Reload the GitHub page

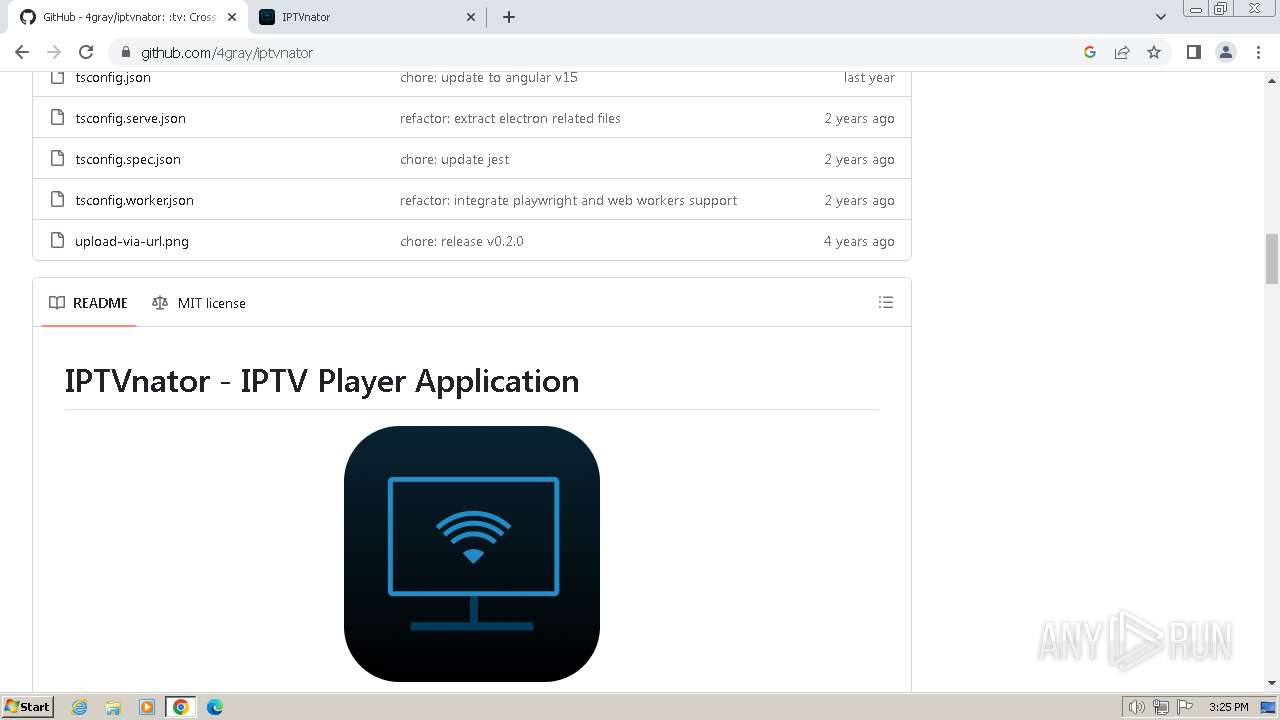coord(86,52)
